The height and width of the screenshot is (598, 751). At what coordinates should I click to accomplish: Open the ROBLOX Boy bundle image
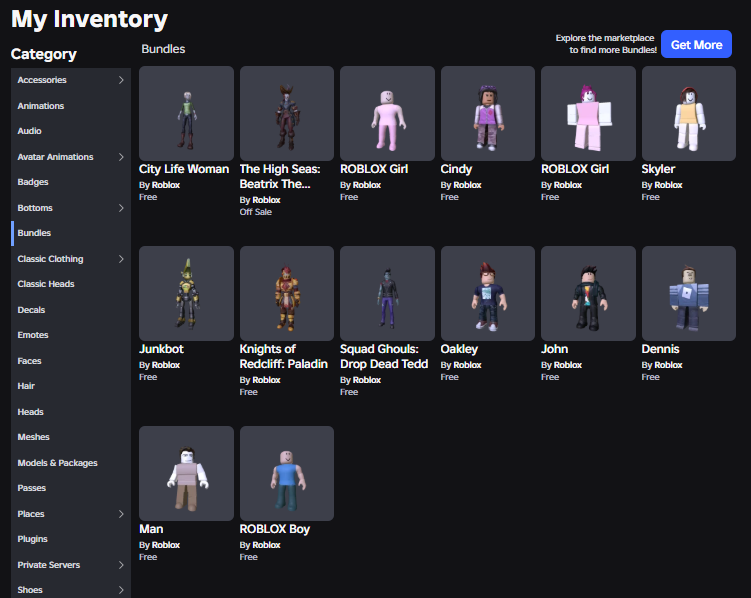click(287, 474)
